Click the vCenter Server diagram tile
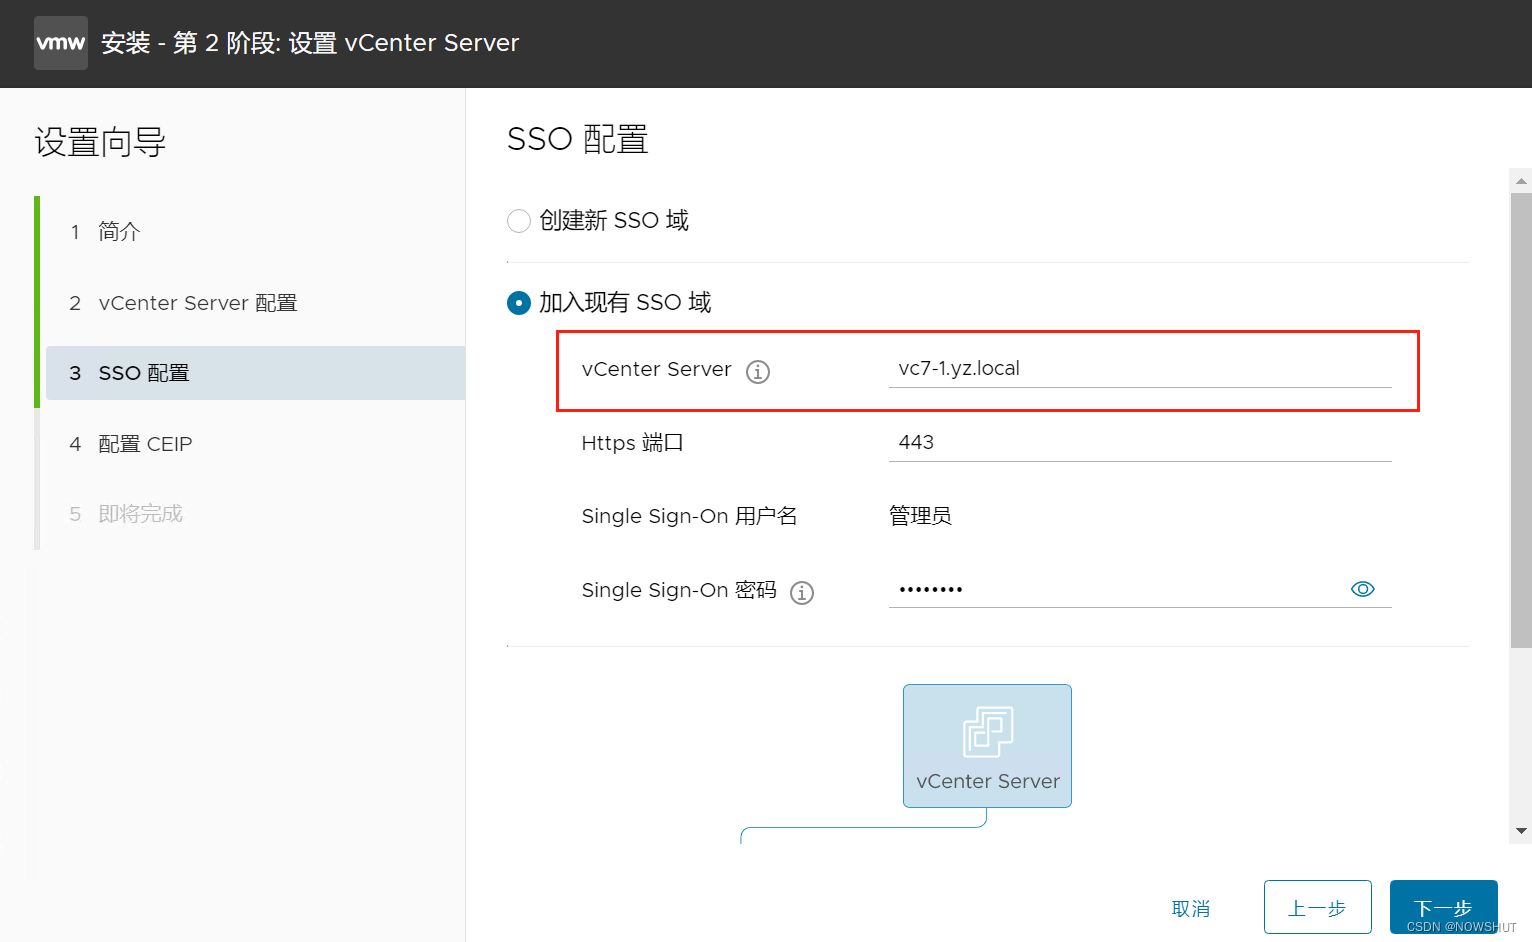The width and height of the screenshot is (1532, 942). click(x=987, y=746)
